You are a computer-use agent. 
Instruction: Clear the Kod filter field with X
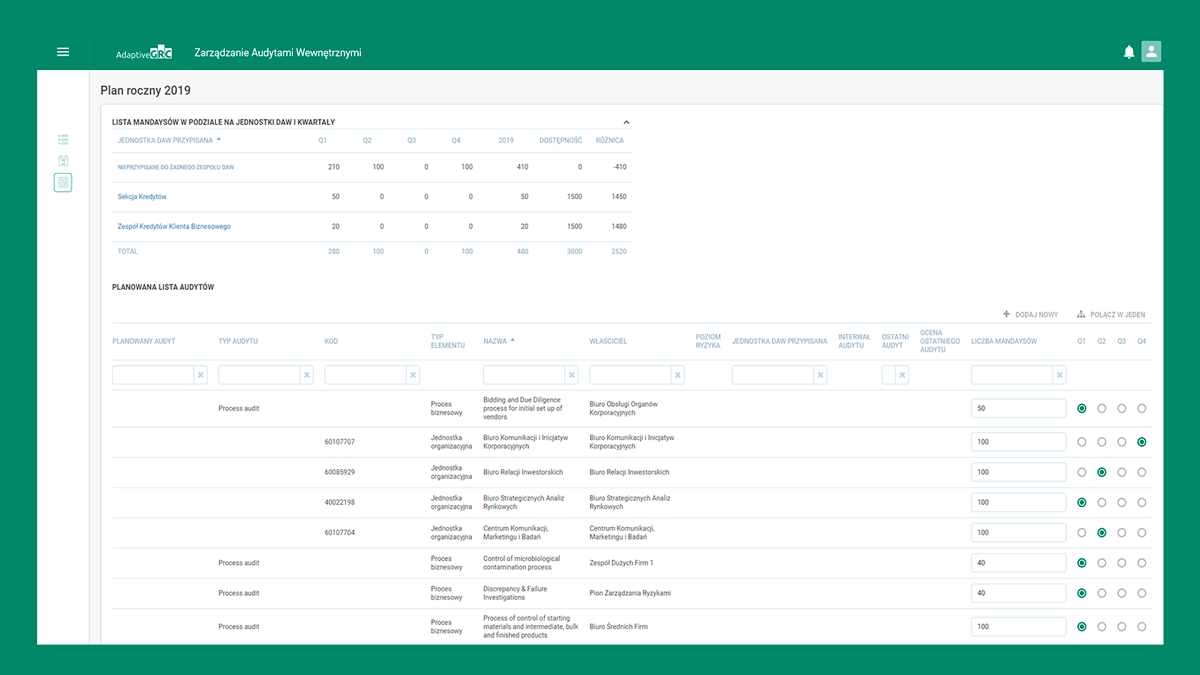click(x=413, y=375)
